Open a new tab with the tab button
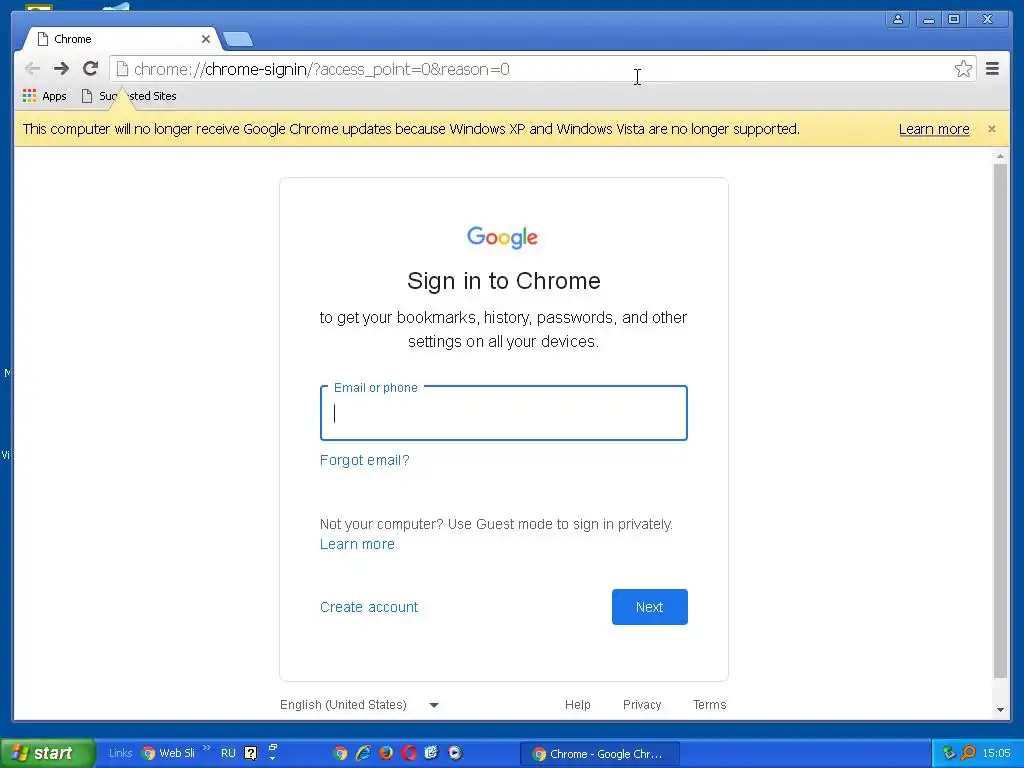 (238, 40)
